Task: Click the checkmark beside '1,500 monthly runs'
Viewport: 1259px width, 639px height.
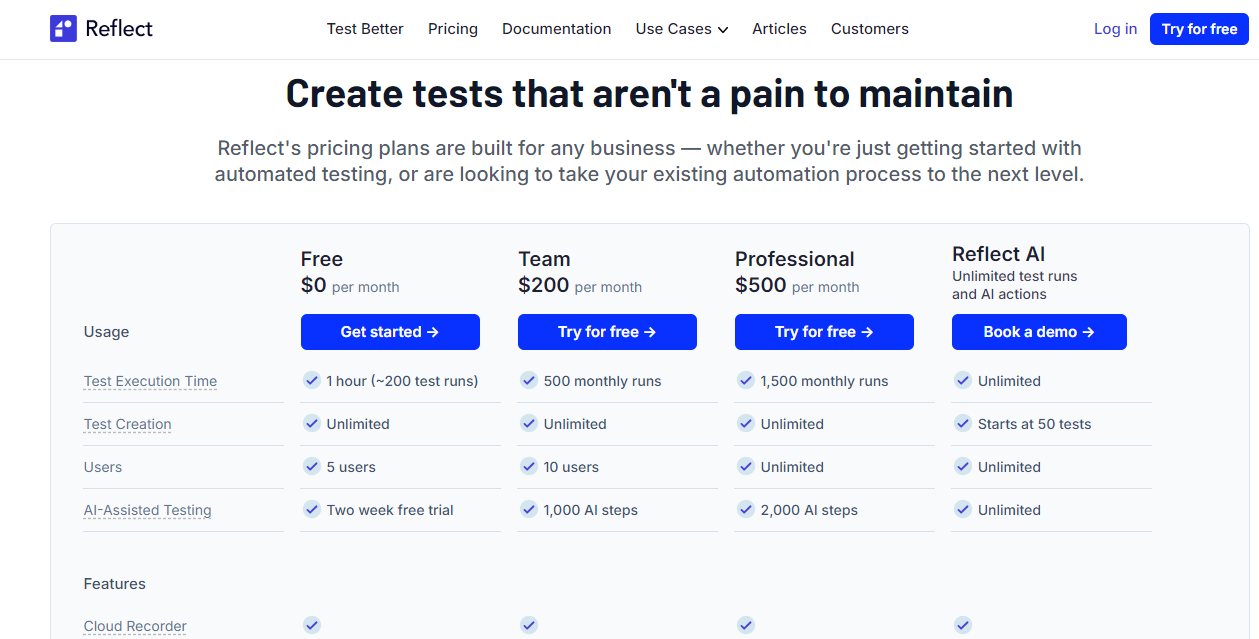Action: (746, 381)
